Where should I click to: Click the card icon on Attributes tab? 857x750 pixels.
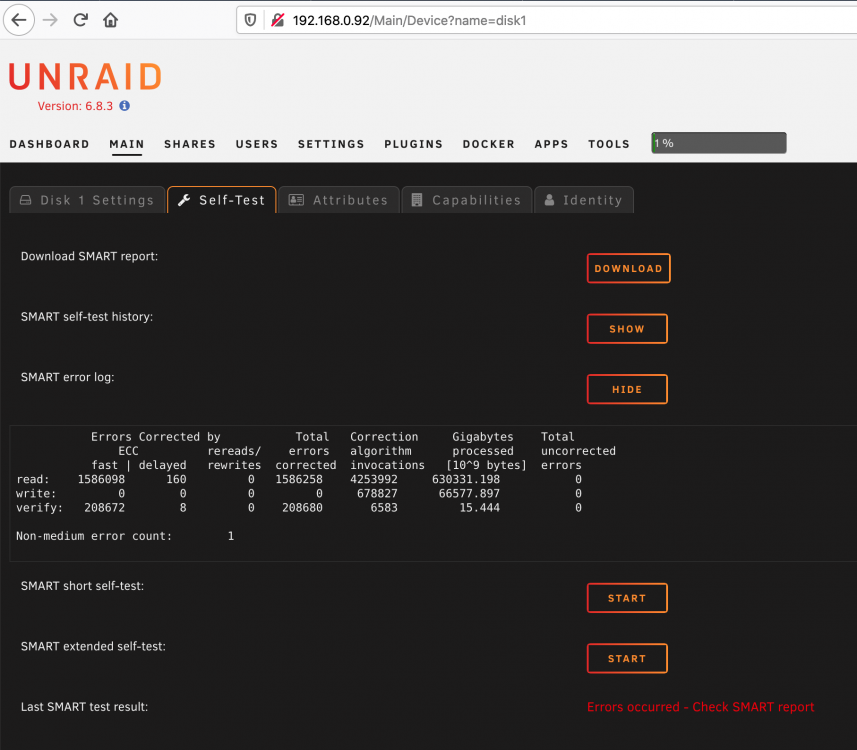tap(296, 200)
